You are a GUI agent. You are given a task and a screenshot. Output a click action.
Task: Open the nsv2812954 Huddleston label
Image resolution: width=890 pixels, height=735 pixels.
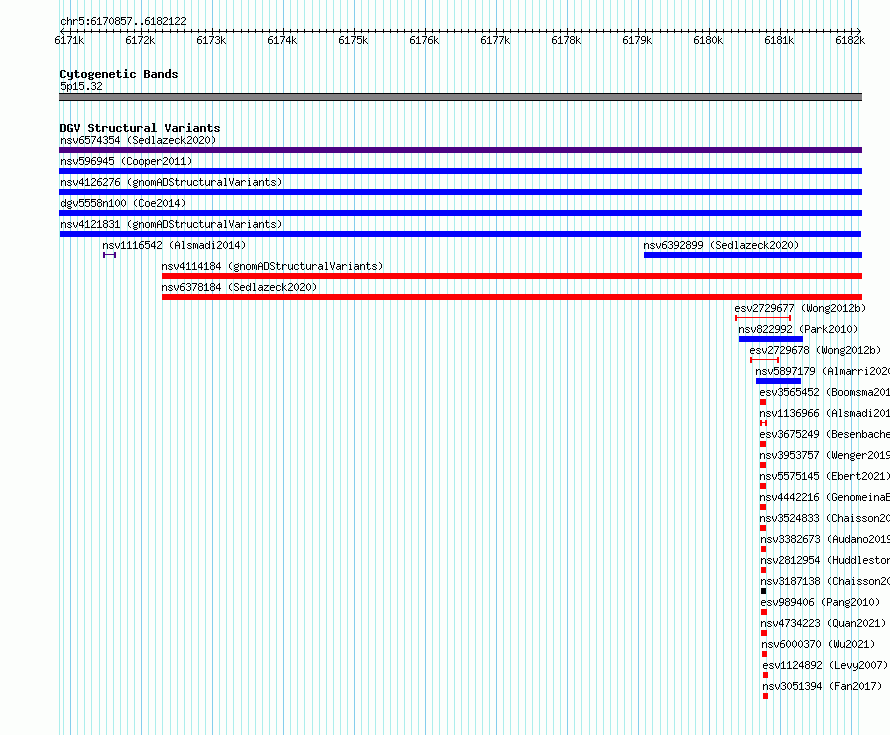point(825,560)
